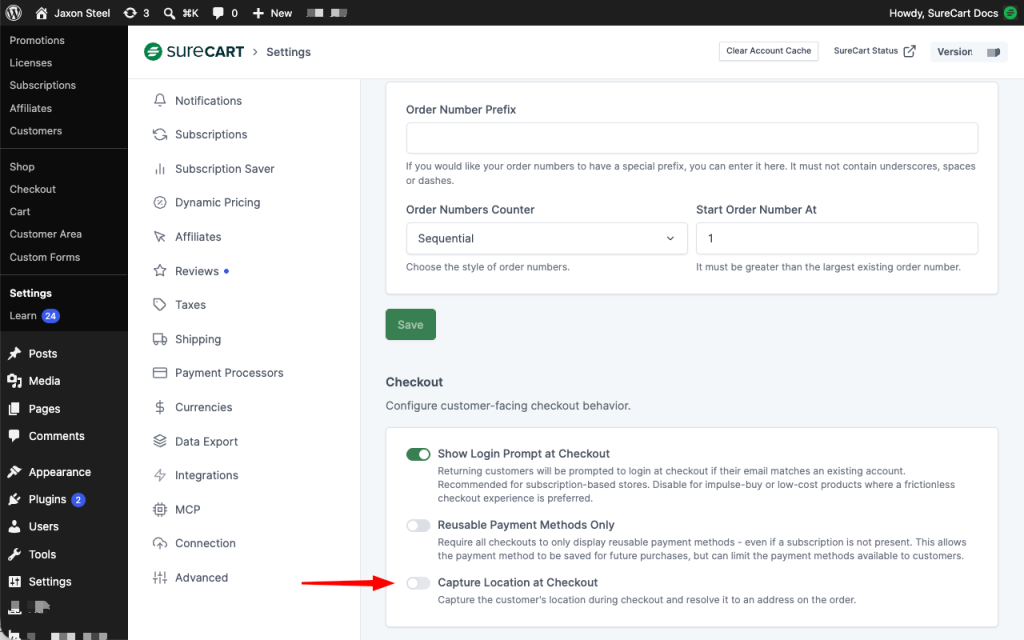This screenshot has width=1024, height=640.
Task: Click the Payment Processors card icon
Action: (x=160, y=373)
